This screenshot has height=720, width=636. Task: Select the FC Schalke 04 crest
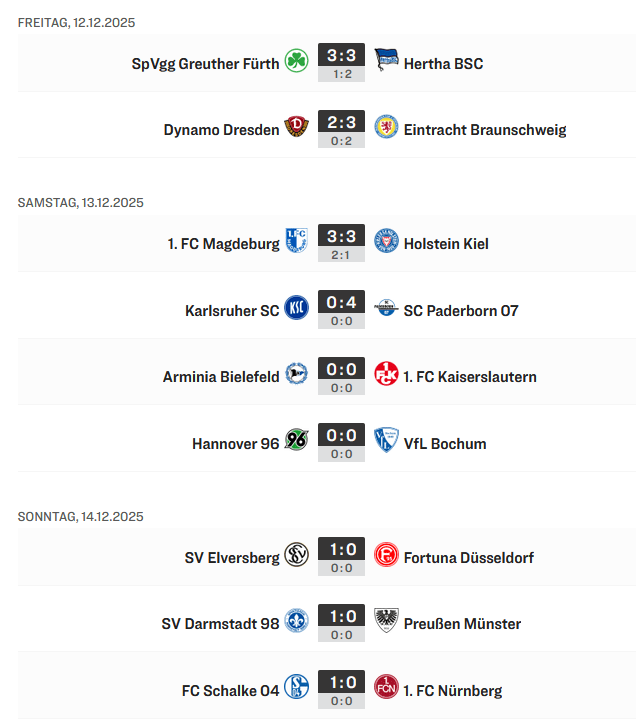click(x=296, y=690)
